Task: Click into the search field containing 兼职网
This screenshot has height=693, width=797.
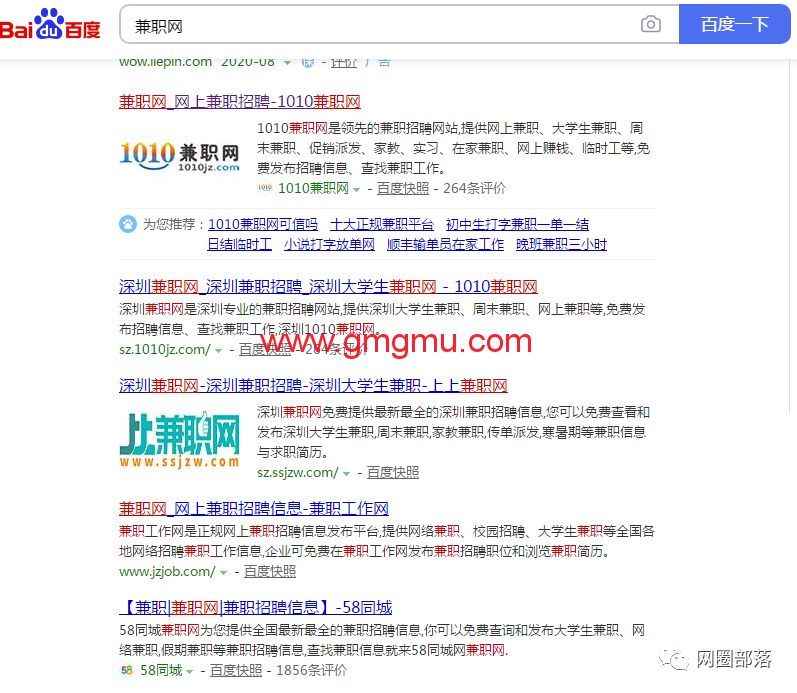Action: (380, 25)
